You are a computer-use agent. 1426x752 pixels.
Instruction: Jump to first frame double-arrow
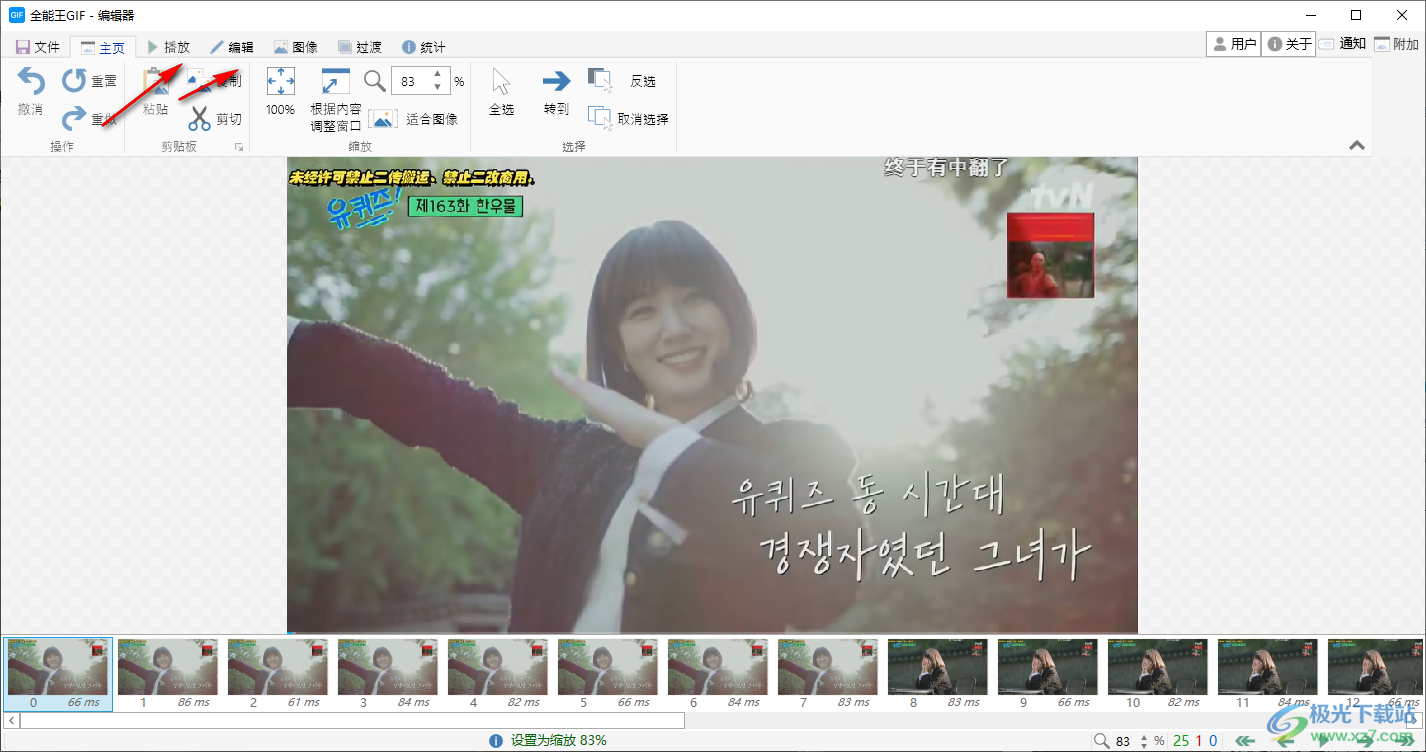(x=1245, y=741)
